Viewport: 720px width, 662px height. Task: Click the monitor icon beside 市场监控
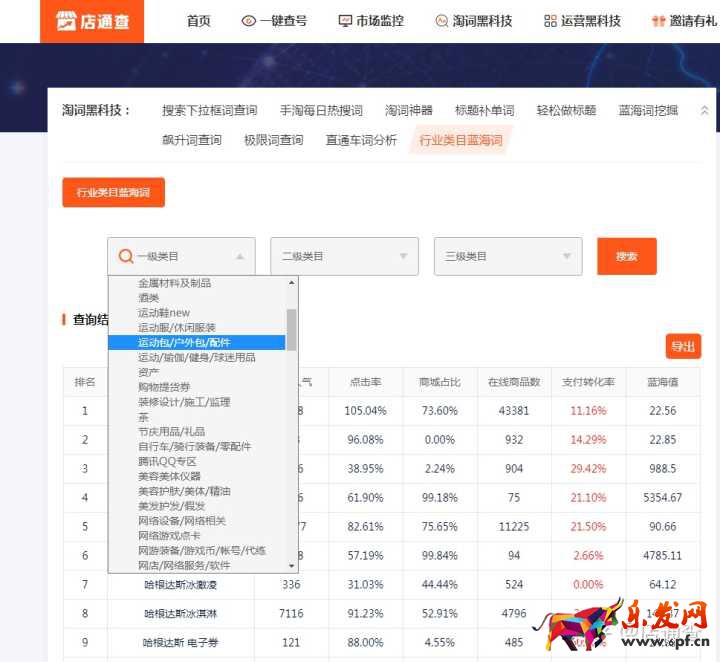345,21
